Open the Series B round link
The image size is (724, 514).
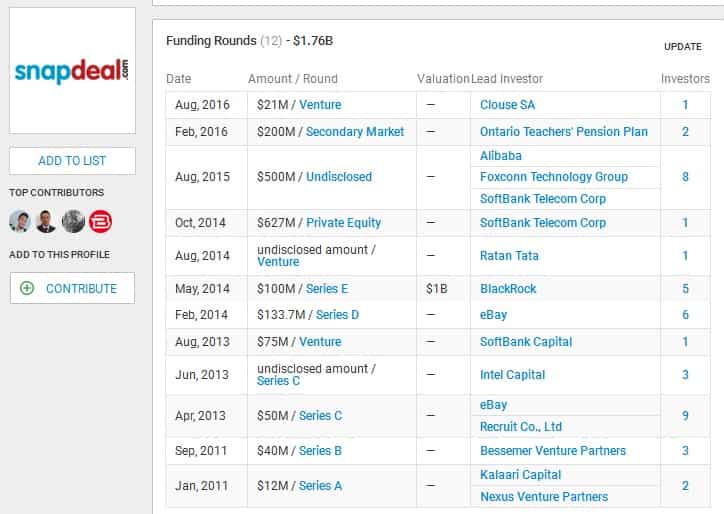point(320,451)
